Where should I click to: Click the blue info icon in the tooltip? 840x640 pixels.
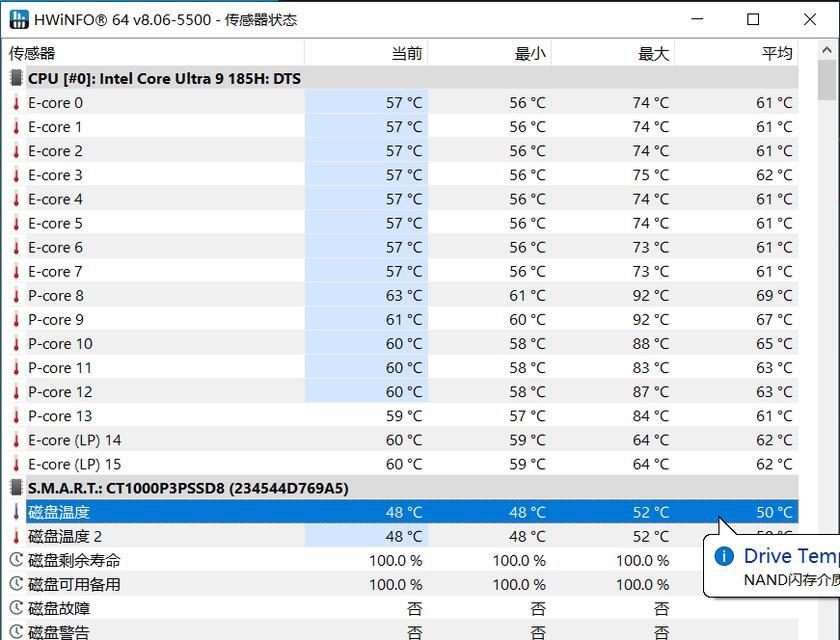[x=724, y=556]
